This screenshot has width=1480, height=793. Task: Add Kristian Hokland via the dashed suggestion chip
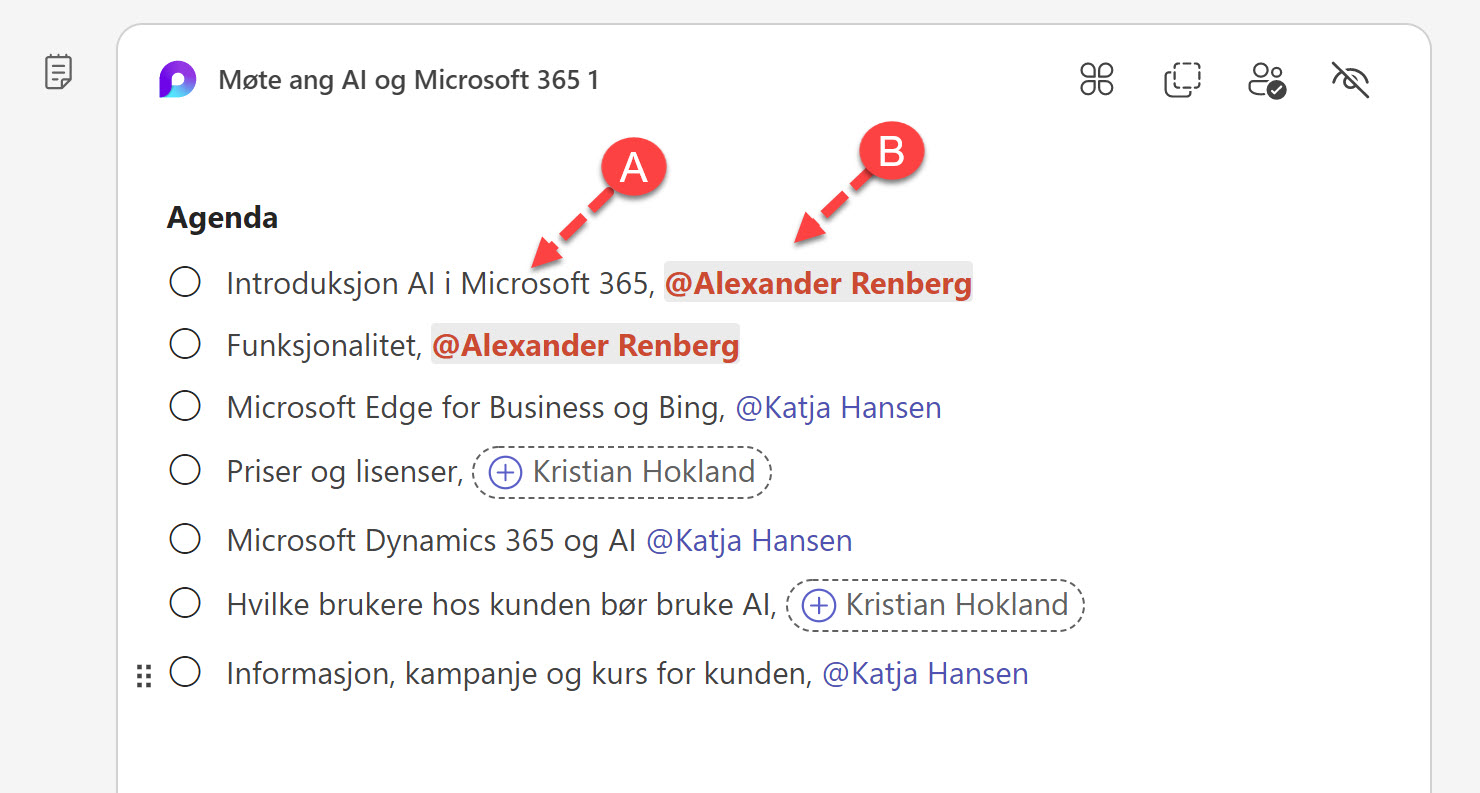[x=620, y=471]
